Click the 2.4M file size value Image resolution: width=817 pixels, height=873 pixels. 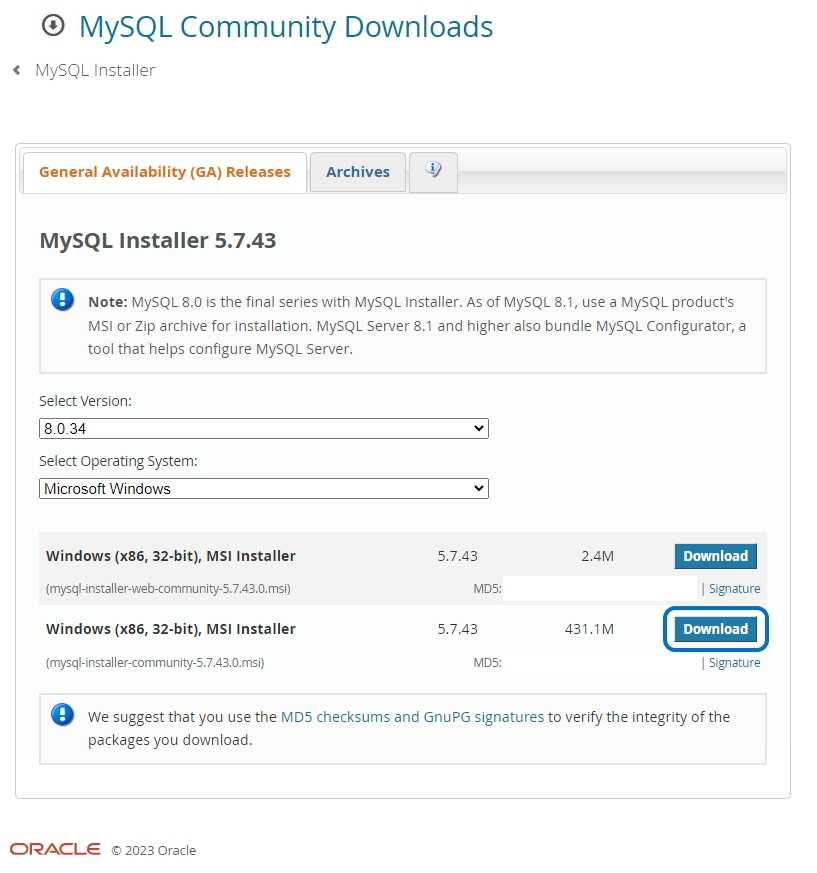pyautogui.click(x=597, y=556)
